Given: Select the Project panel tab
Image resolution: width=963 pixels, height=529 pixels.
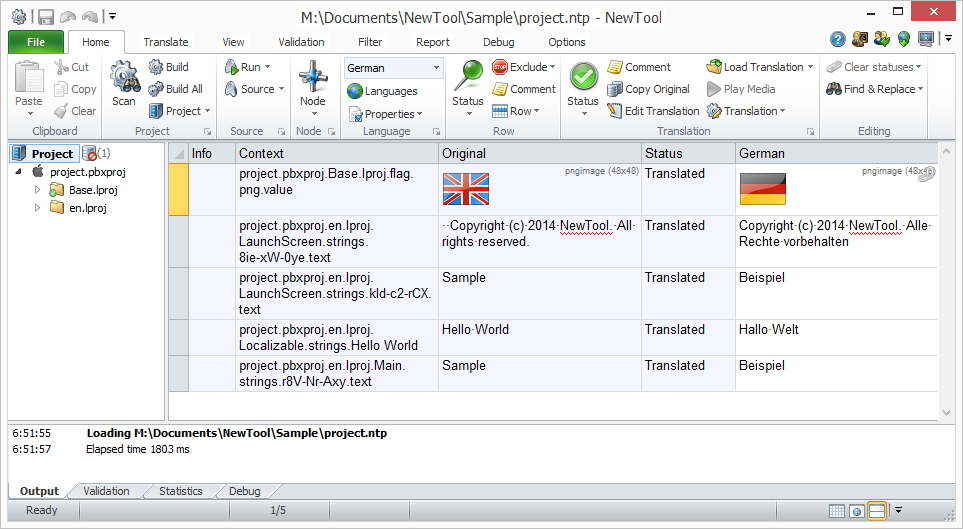Looking at the screenshot, I should click(45, 153).
